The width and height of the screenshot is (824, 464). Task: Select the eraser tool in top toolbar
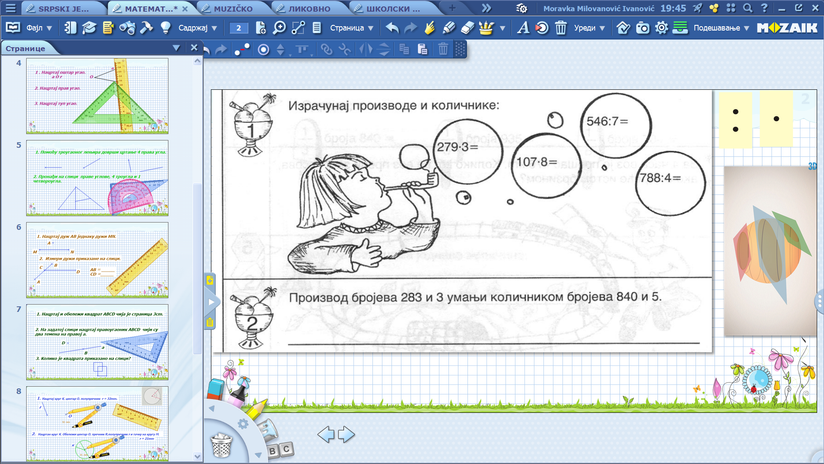(467, 28)
